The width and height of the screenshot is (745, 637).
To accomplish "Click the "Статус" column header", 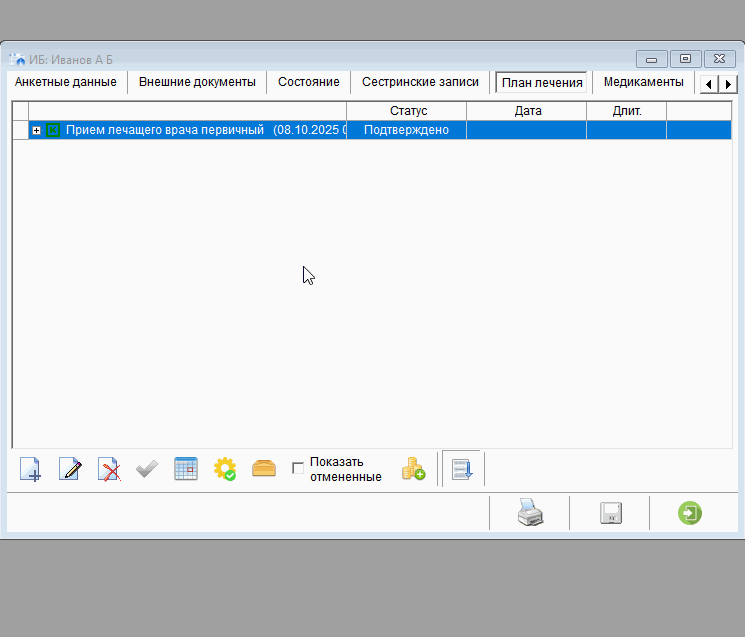I will (407, 111).
